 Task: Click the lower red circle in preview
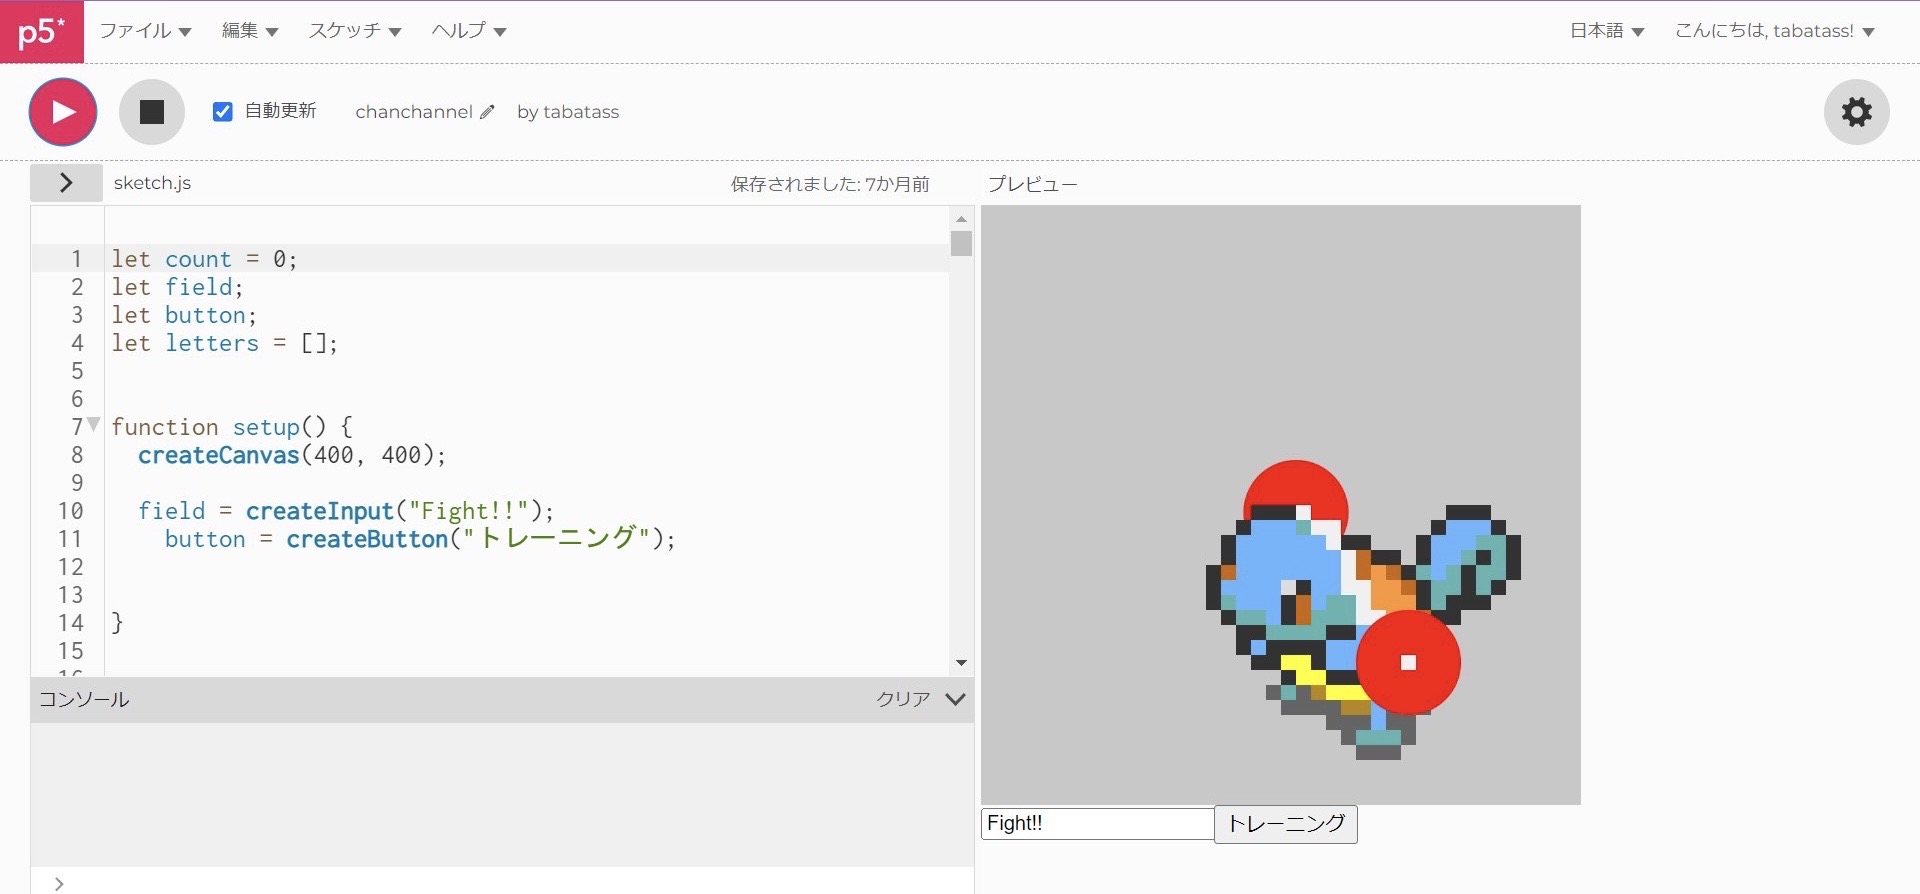[1408, 662]
